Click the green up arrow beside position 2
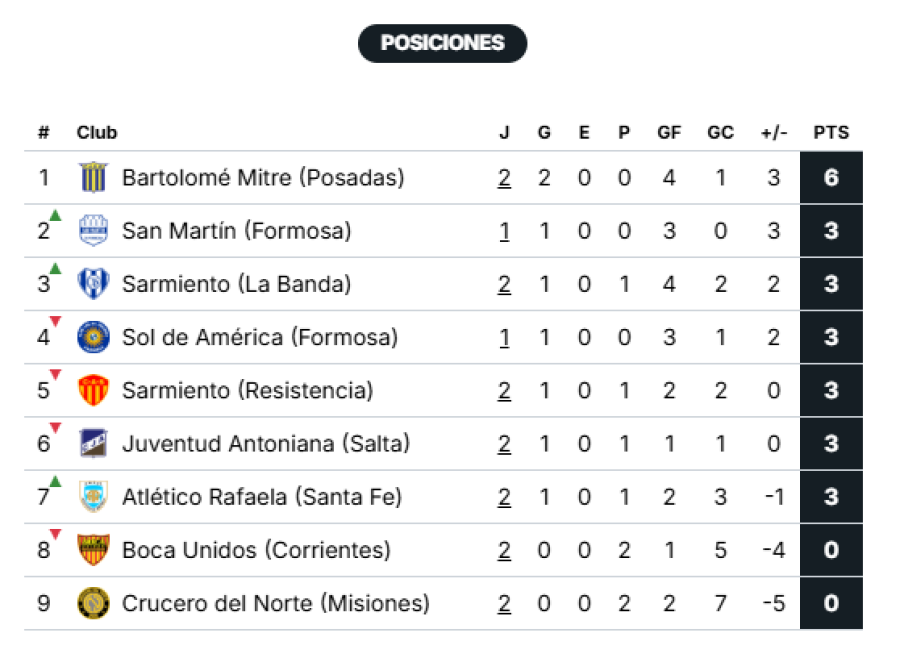The width and height of the screenshot is (900, 658). (56, 215)
